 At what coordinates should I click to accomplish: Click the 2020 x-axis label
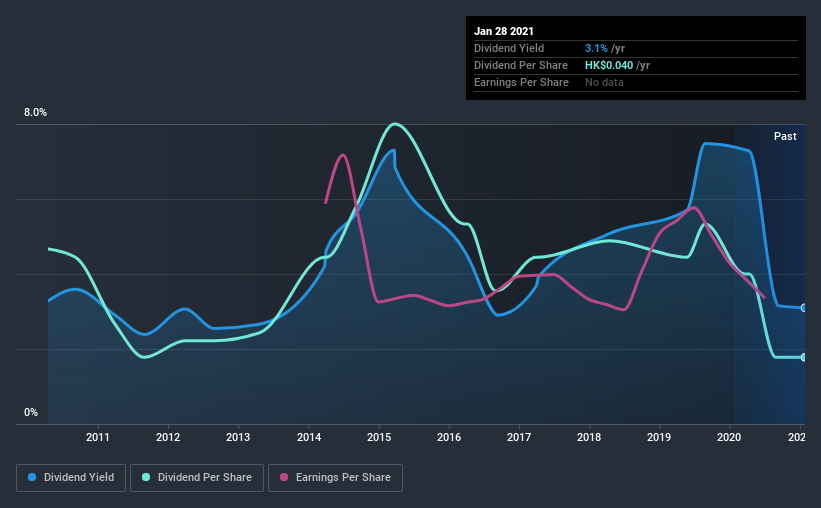729,437
